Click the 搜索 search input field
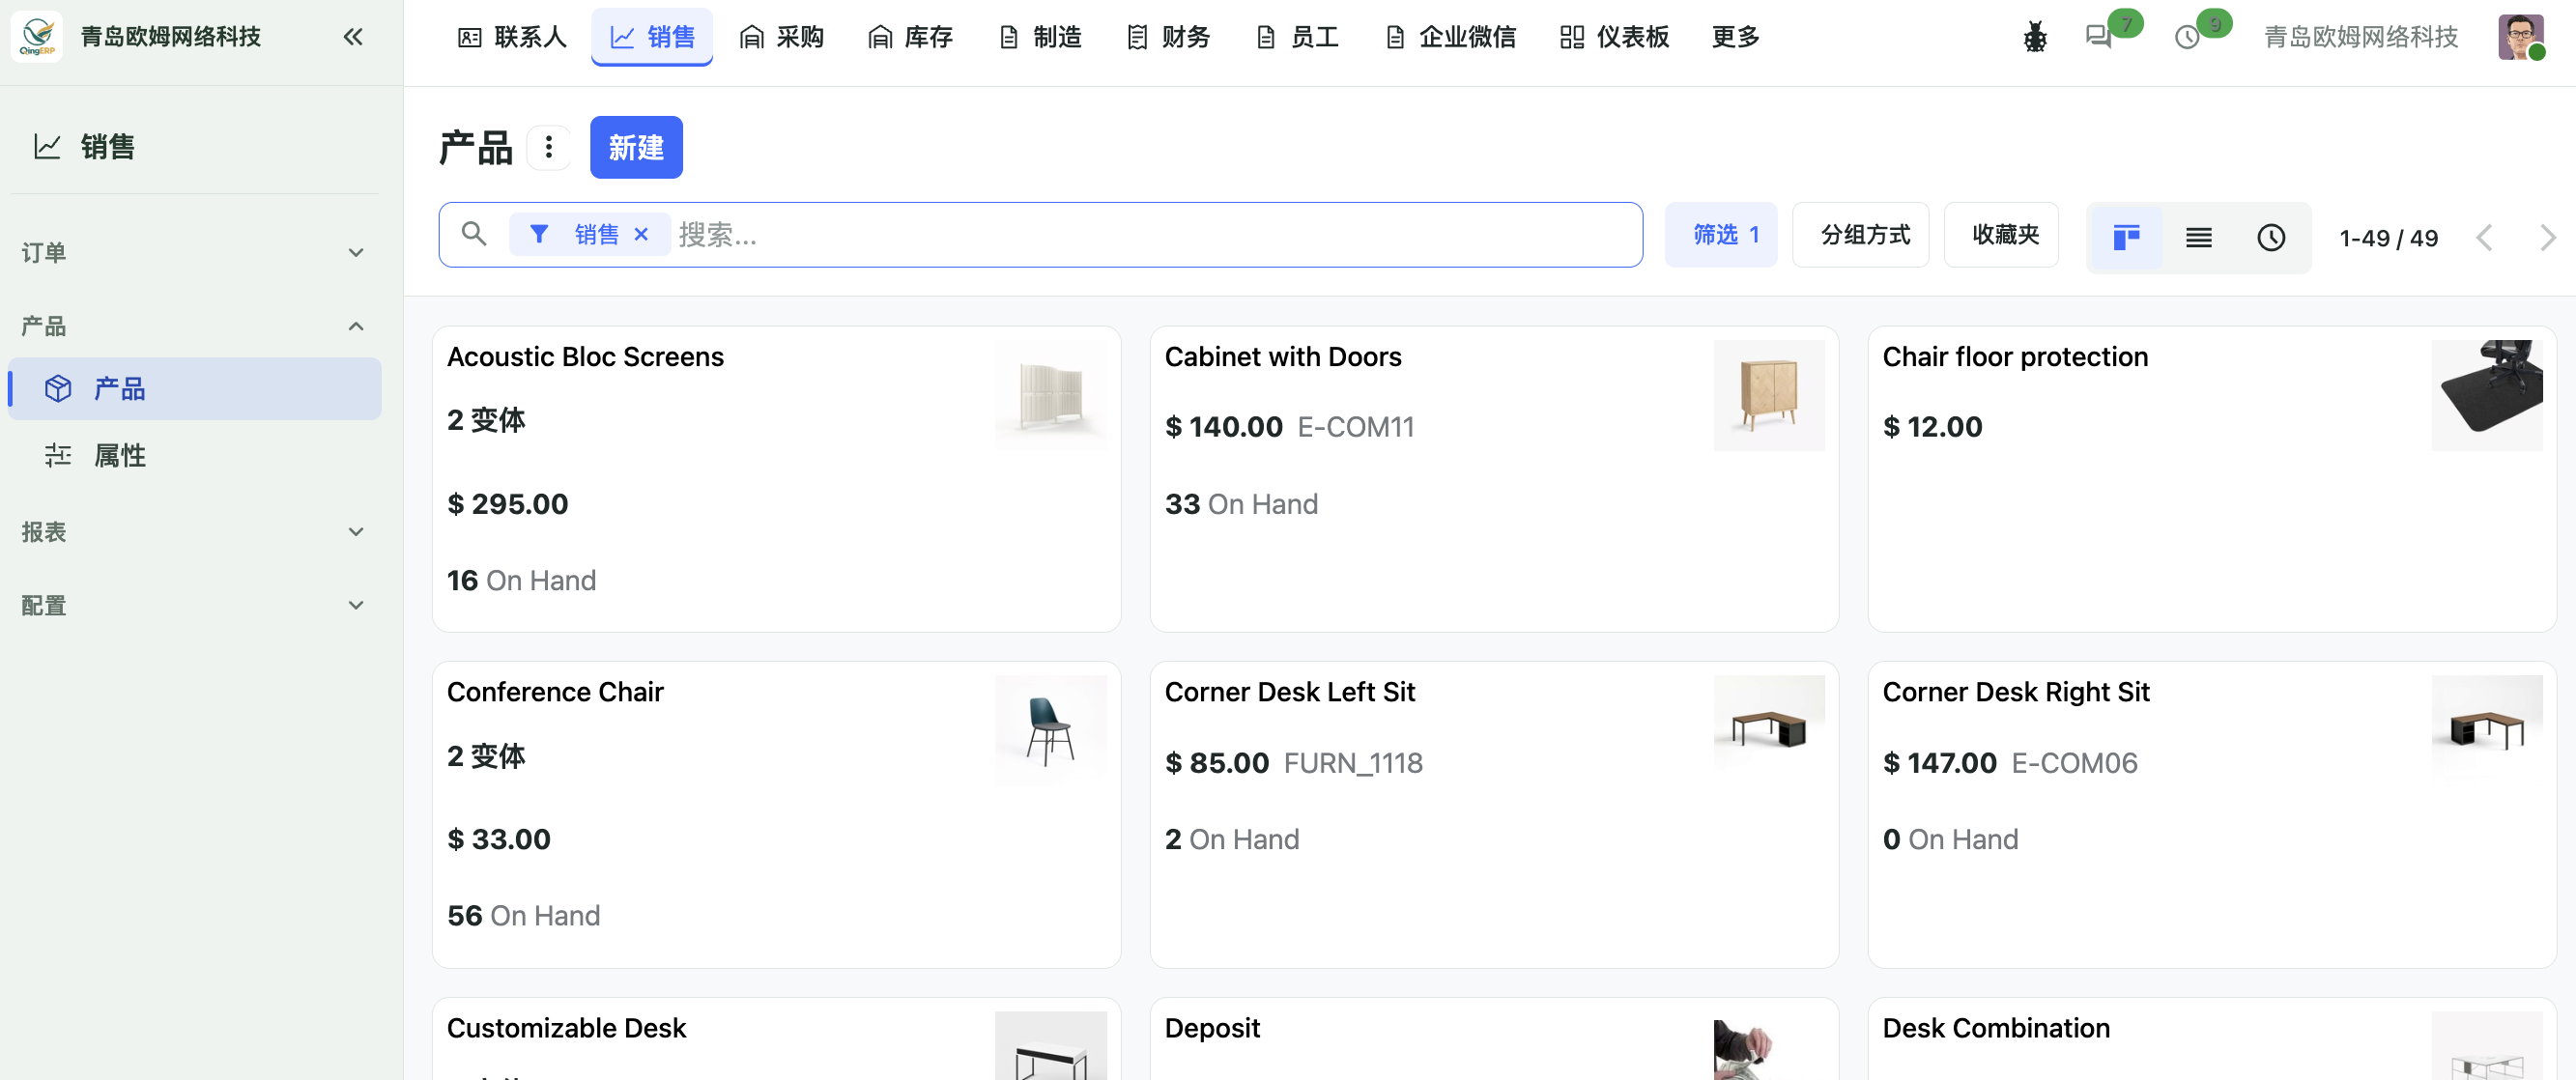 (1155, 235)
